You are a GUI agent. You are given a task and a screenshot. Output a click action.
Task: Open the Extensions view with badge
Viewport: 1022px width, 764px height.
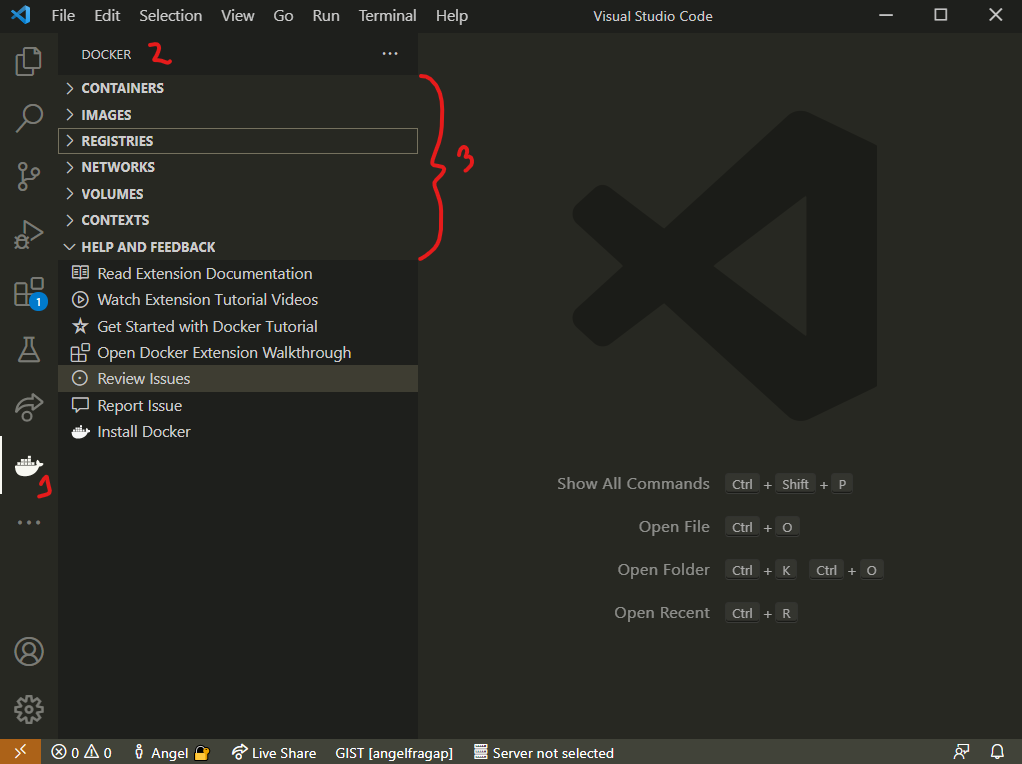tap(30, 293)
